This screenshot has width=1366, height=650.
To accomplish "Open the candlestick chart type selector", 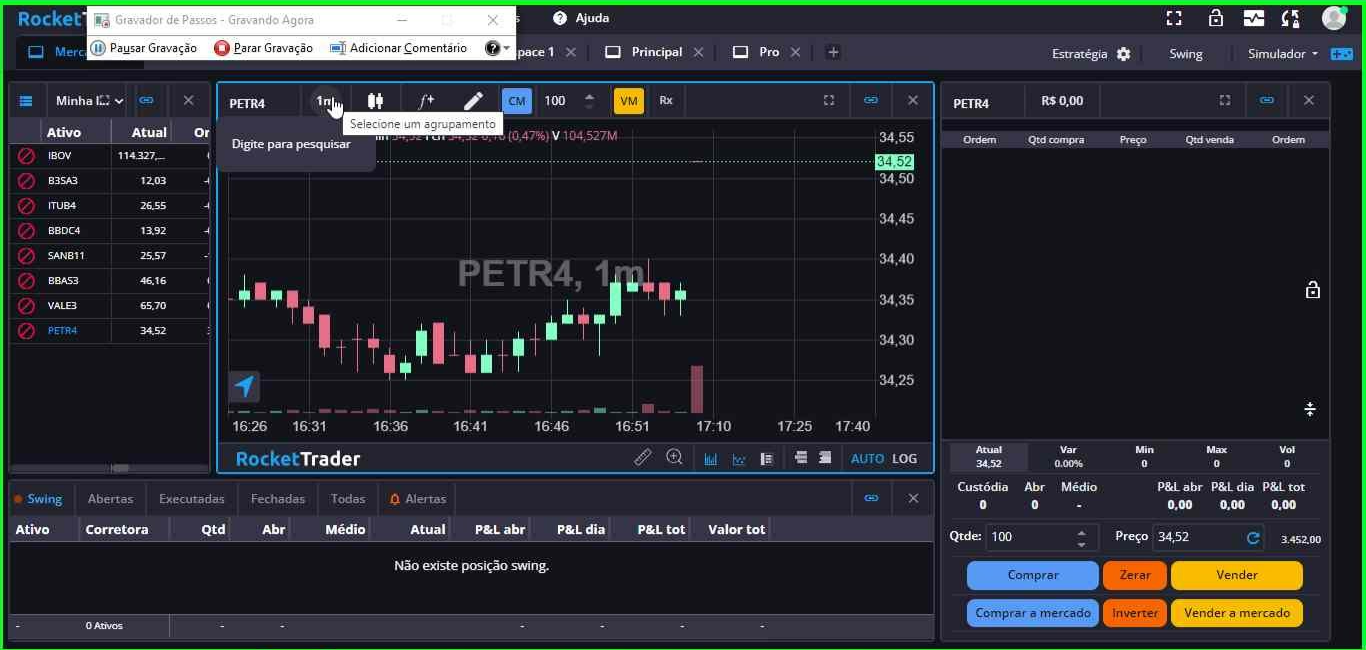I will (375, 101).
